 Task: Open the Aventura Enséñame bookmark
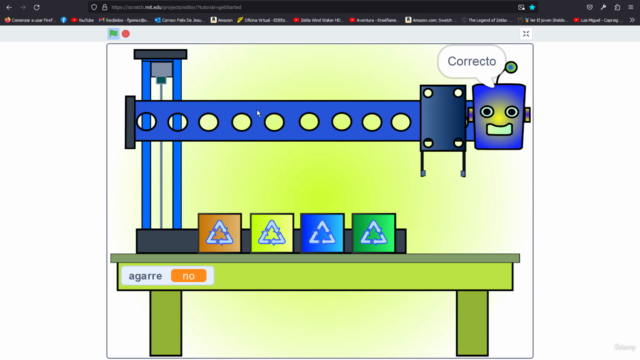coord(375,20)
